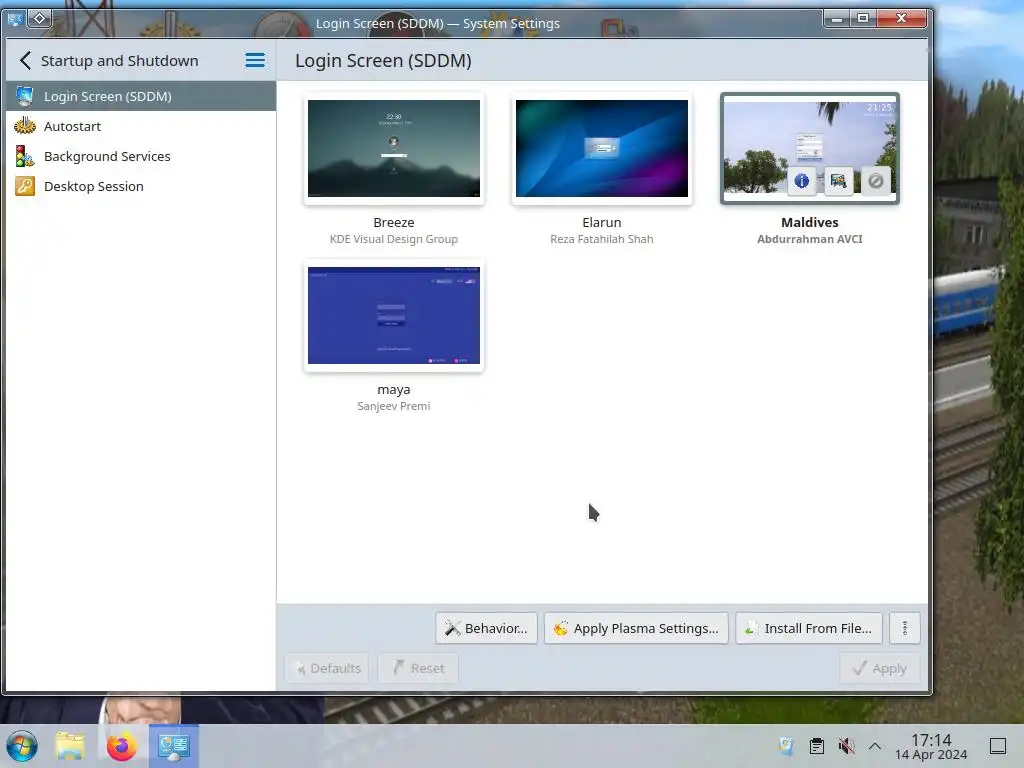The height and width of the screenshot is (768, 1024).
Task: Click Apply Plasma Settings button
Action: 636,628
